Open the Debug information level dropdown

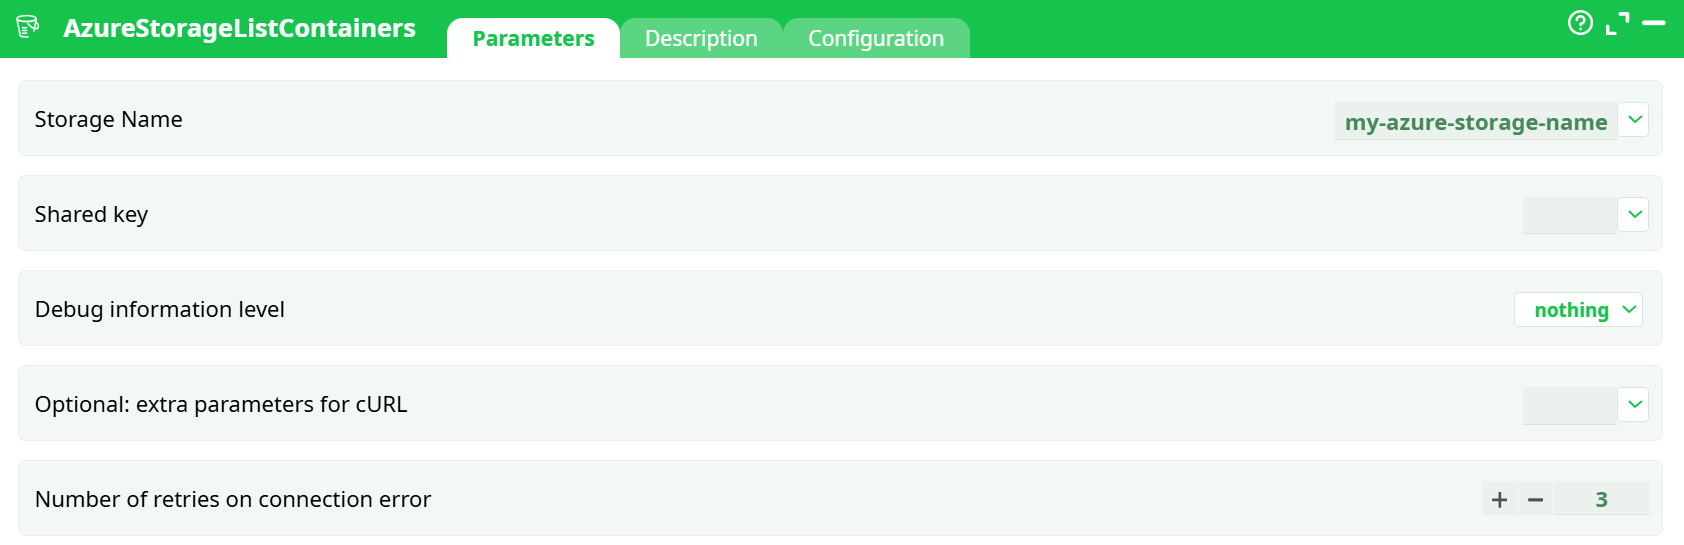pyautogui.click(x=1578, y=310)
